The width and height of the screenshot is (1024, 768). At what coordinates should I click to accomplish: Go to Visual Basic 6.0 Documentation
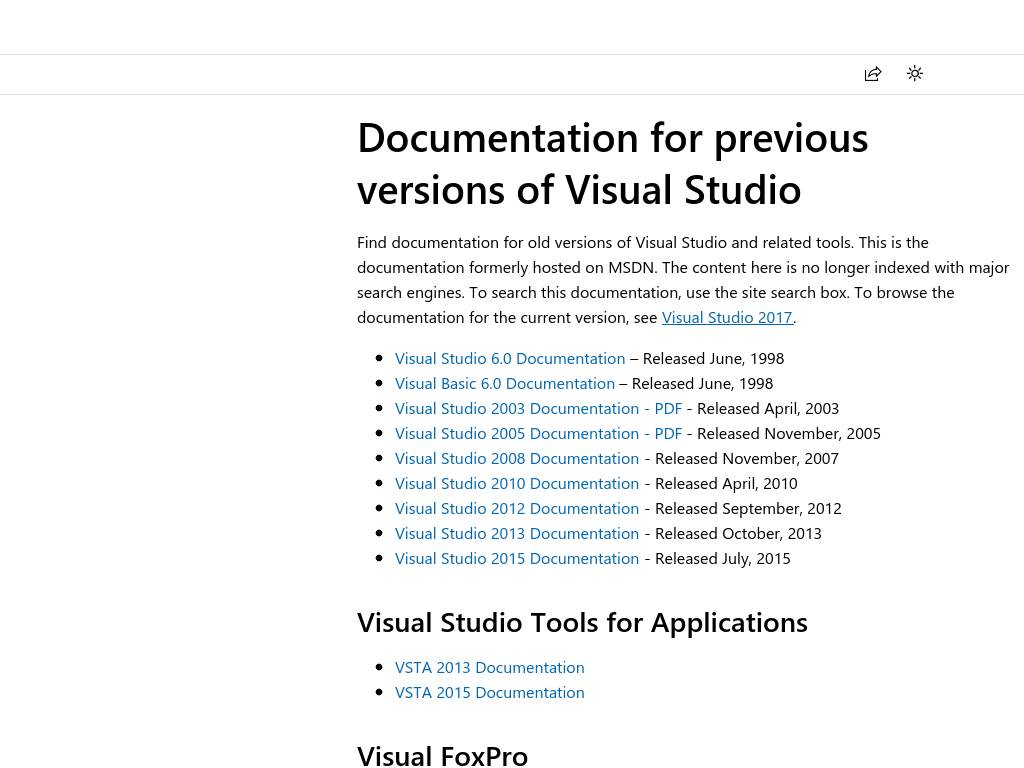coord(504,383)
